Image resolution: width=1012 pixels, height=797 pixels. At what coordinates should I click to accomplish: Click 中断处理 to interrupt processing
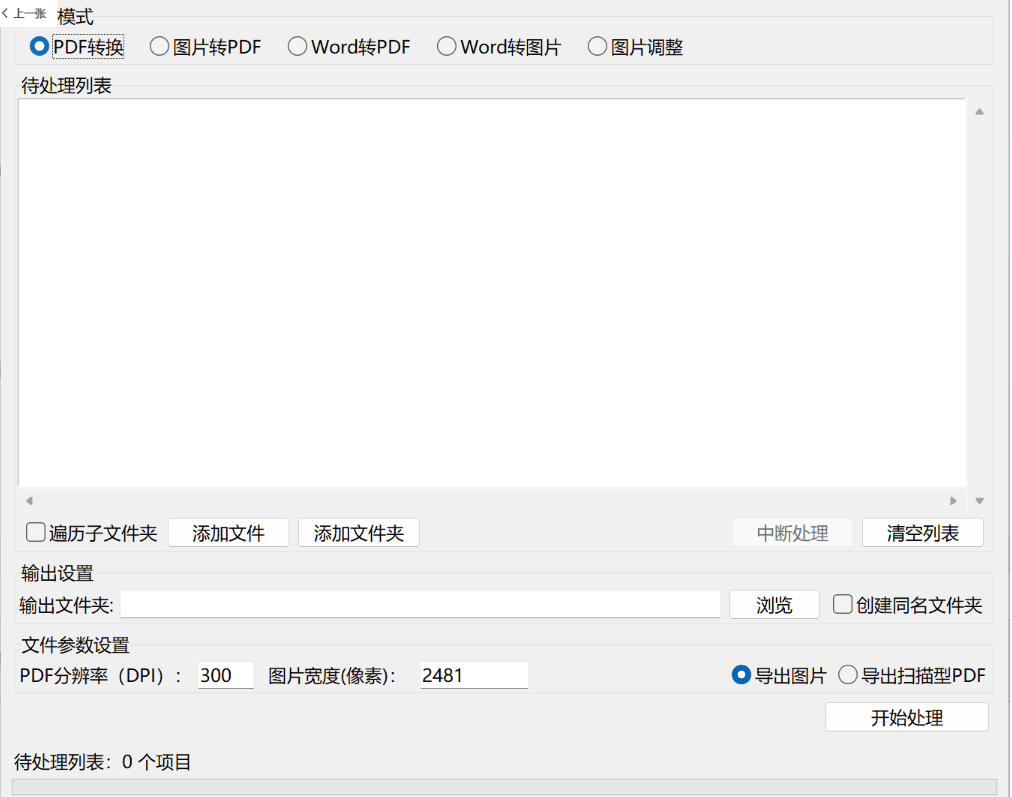pyautogui.click(x=792, y=532)
